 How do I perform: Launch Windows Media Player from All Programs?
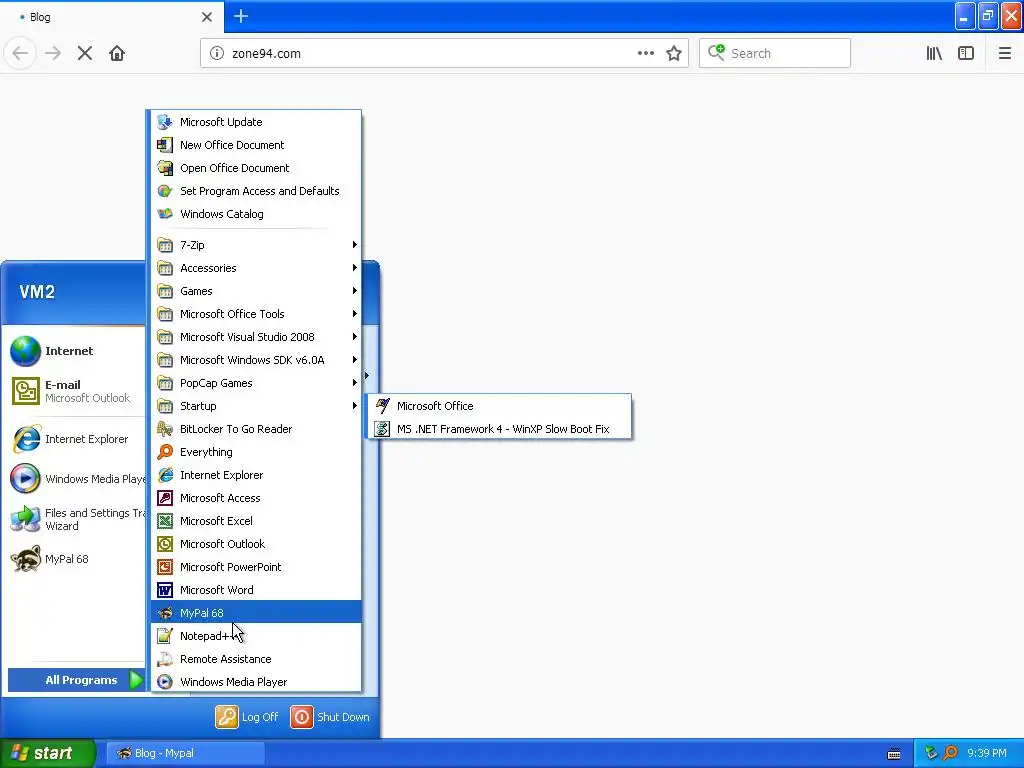256,682
